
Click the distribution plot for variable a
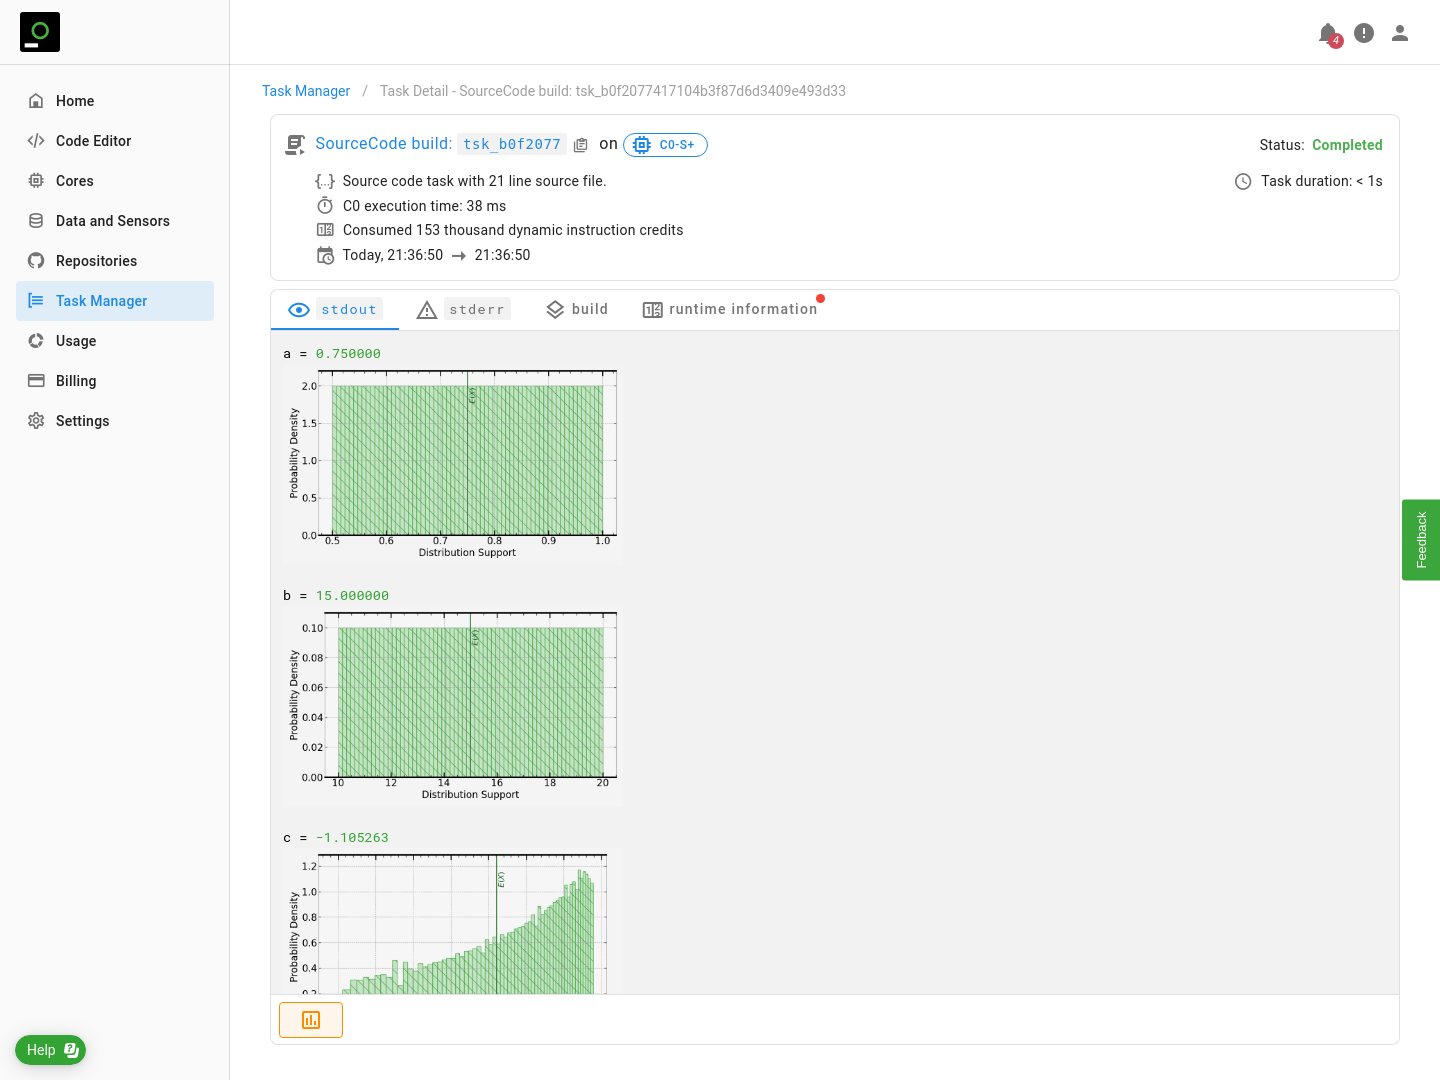click(x=452, y=464)
